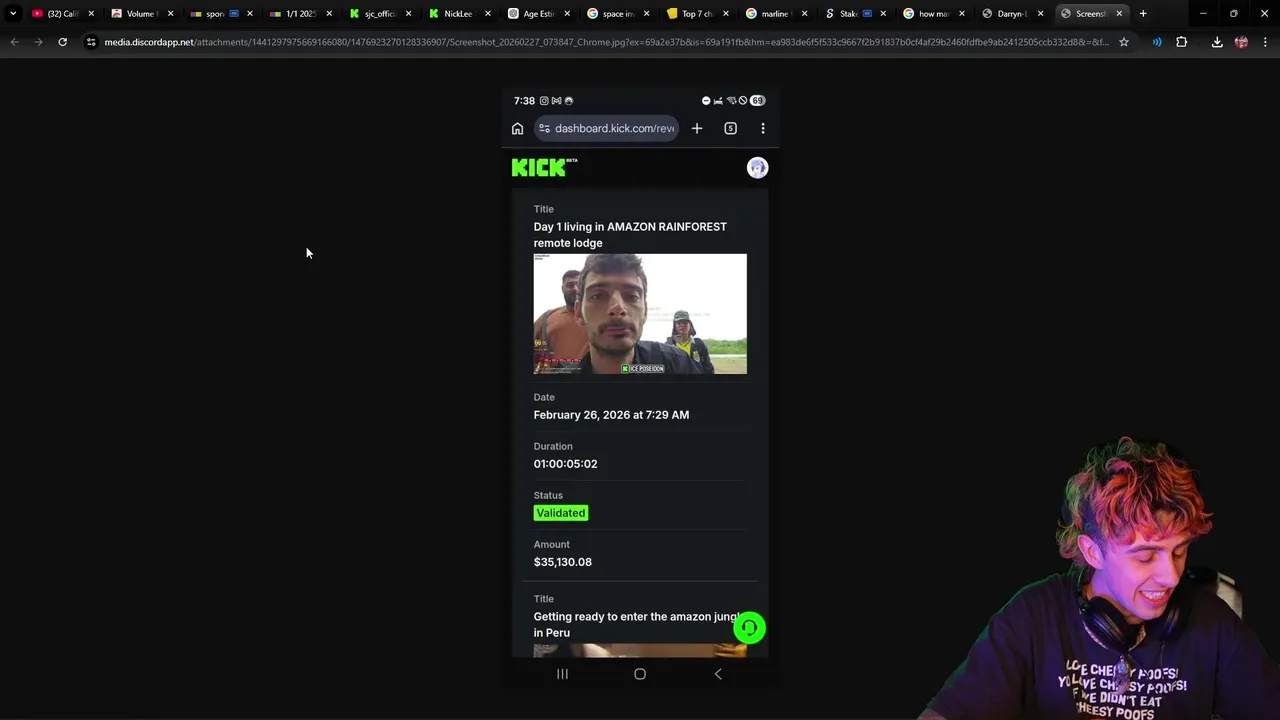This screenshot has height=720, width=1280.
Task: Open the phone browser tab switcher
Action: click(731, 128)
